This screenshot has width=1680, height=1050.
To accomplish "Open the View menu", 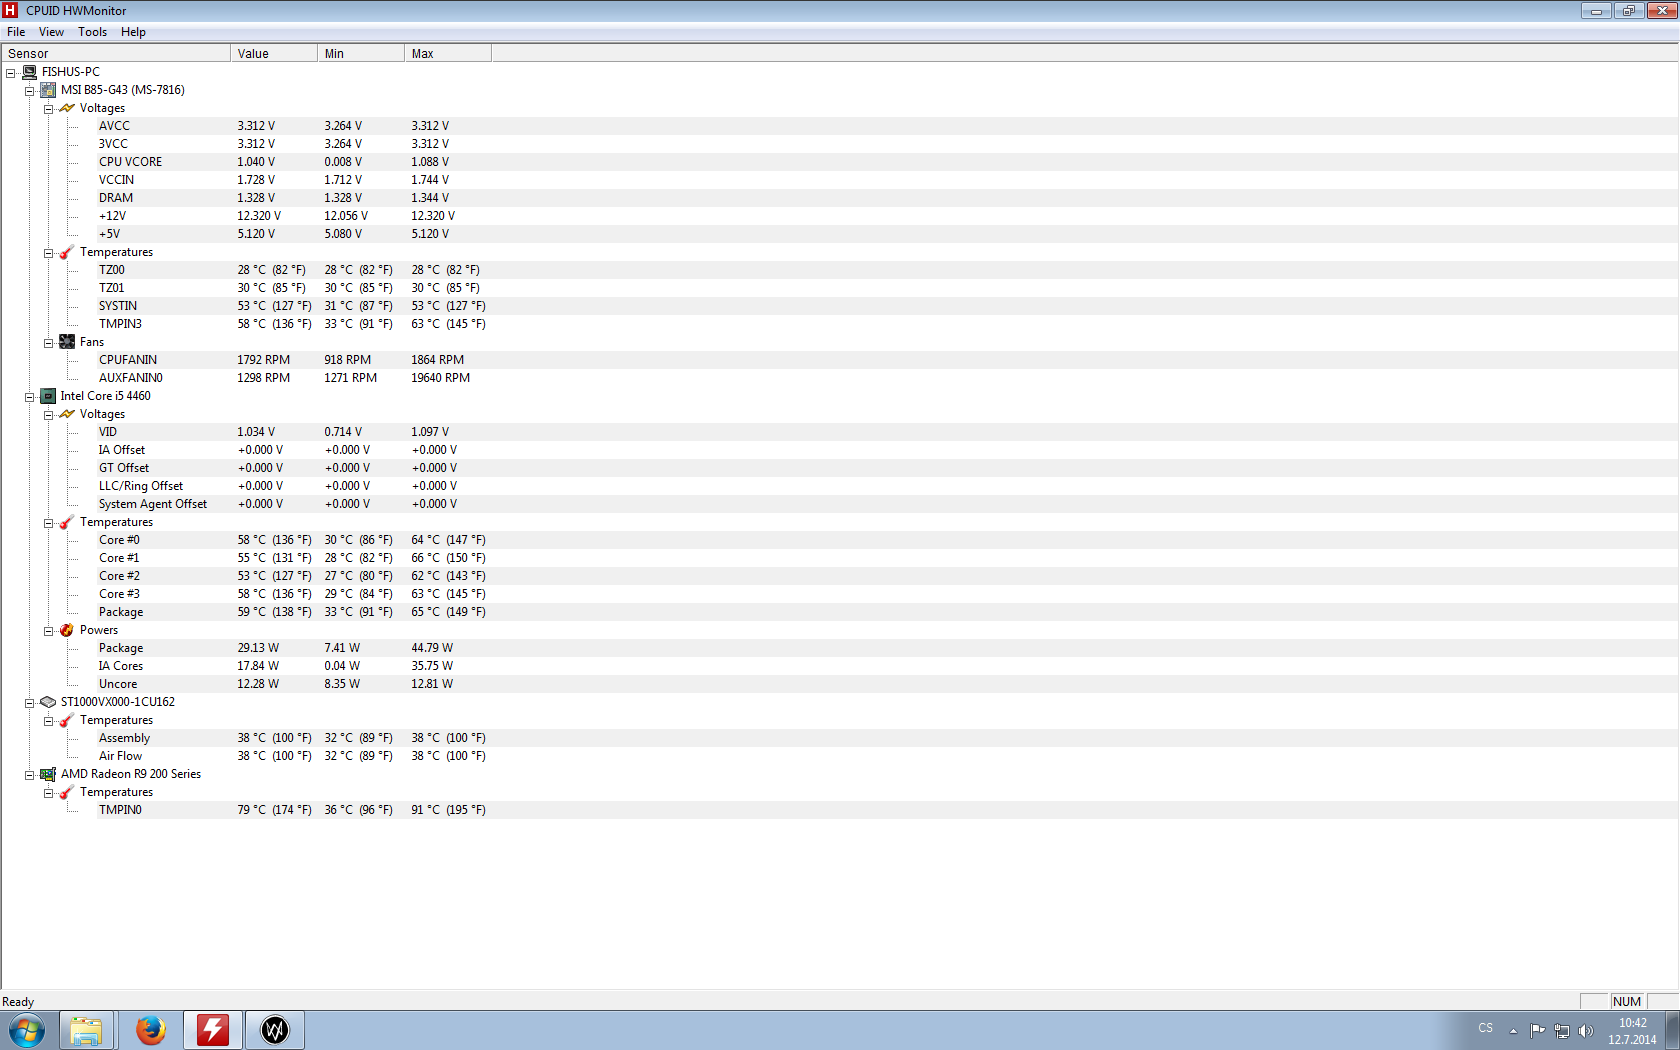I will point(51,32).
